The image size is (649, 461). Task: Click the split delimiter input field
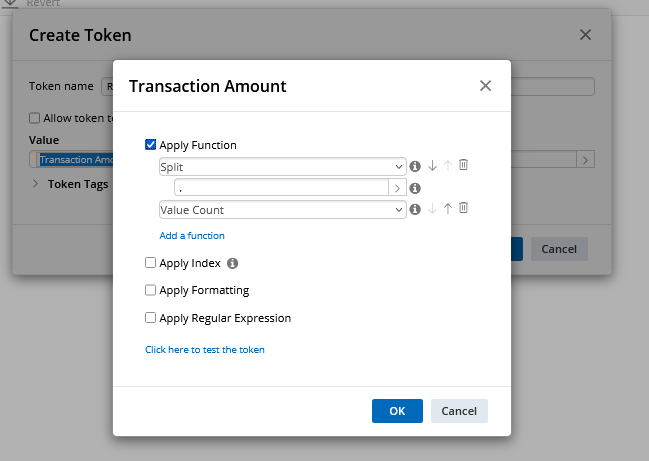281,188
